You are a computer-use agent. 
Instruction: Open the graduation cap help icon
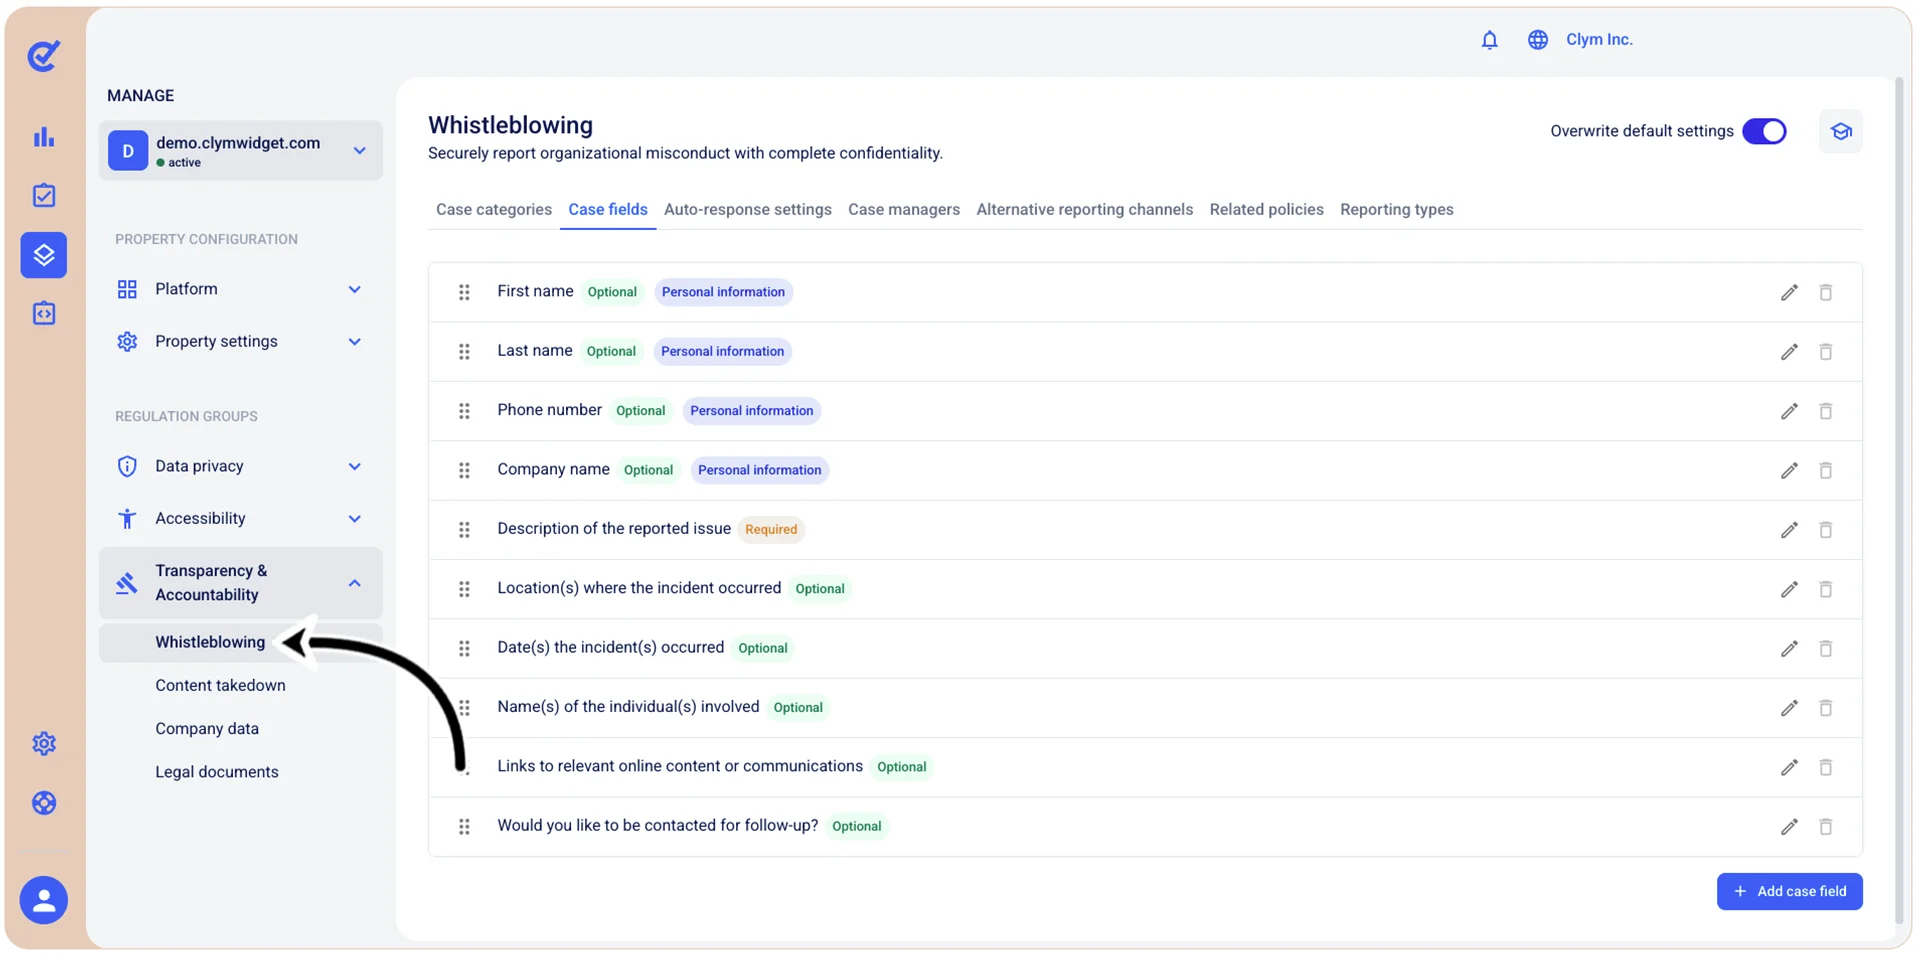[x=1840, y=131]
